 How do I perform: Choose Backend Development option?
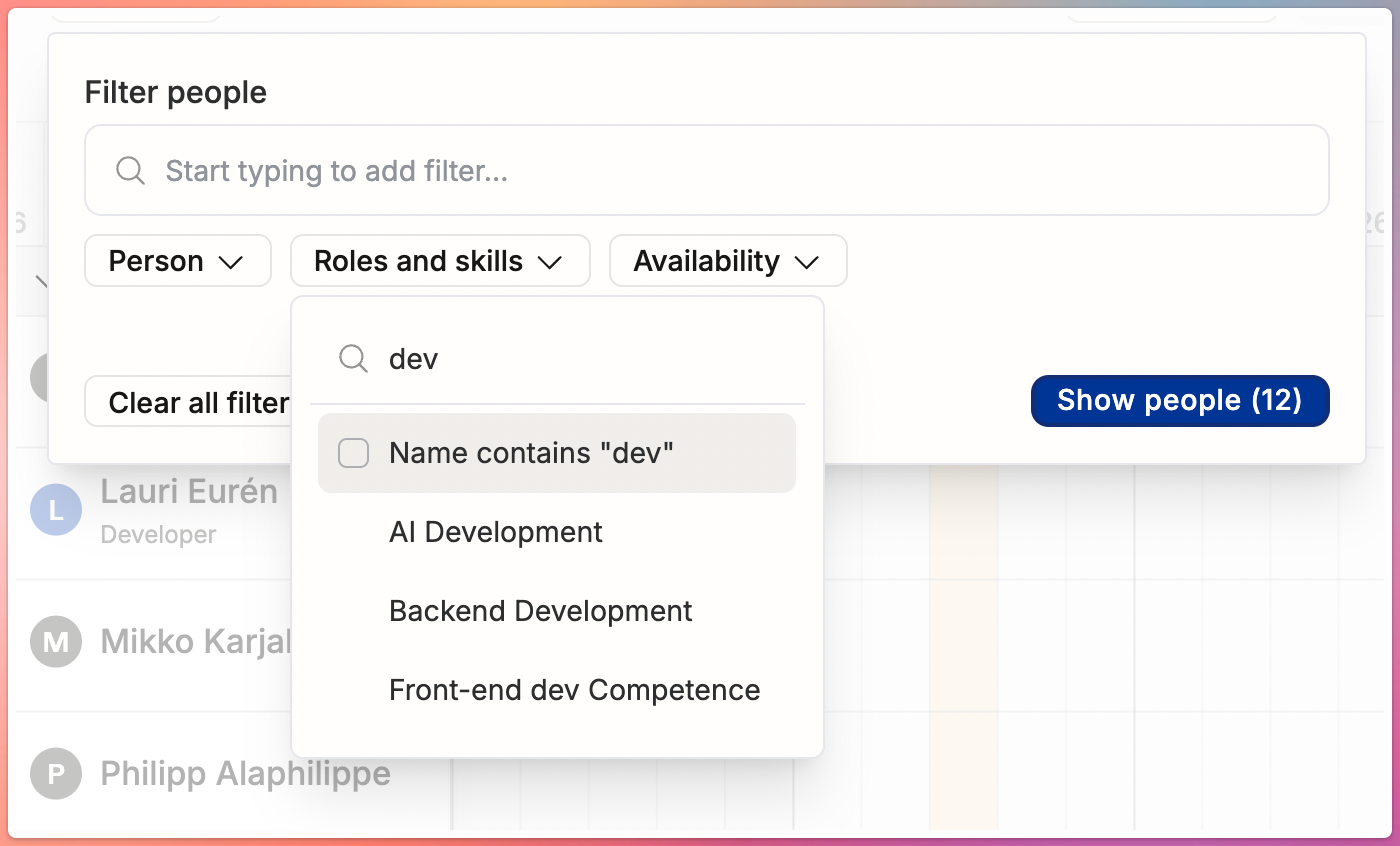point(541,611)
